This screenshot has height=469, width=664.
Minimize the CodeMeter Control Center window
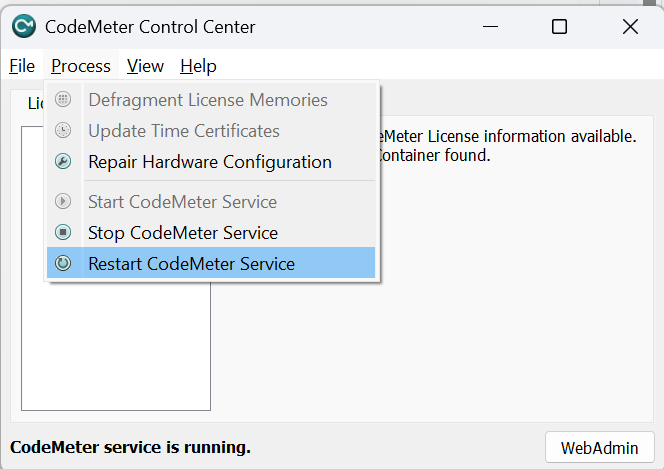point(490,27)
